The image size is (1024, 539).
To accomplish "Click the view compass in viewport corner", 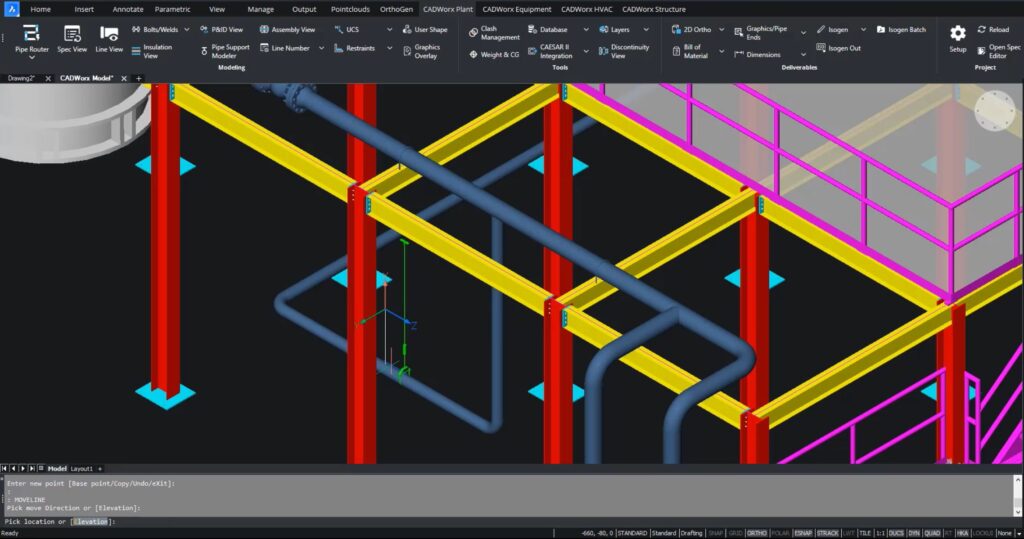I will 994,110.
